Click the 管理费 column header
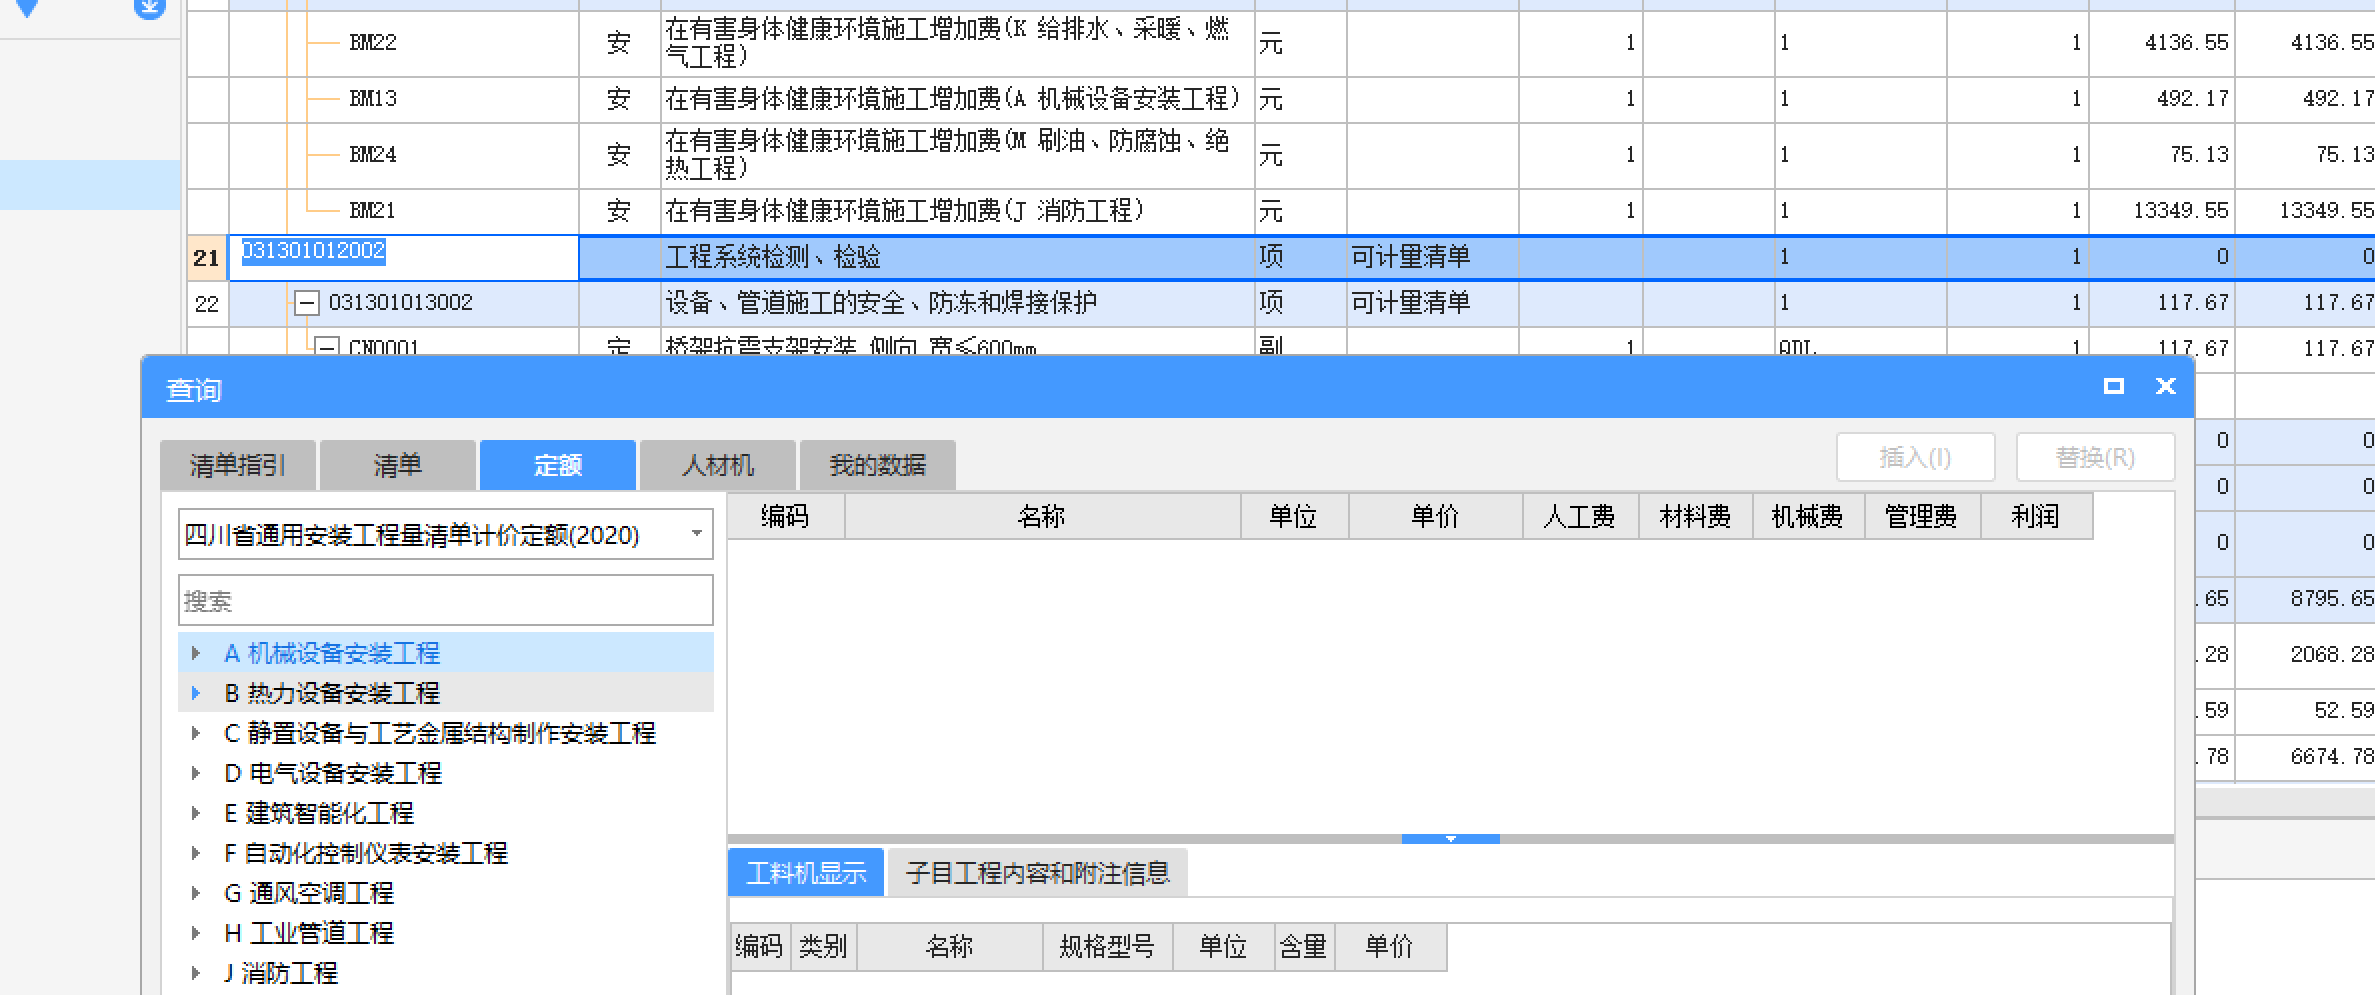2375x995 pixels. tap(1922, 516)
